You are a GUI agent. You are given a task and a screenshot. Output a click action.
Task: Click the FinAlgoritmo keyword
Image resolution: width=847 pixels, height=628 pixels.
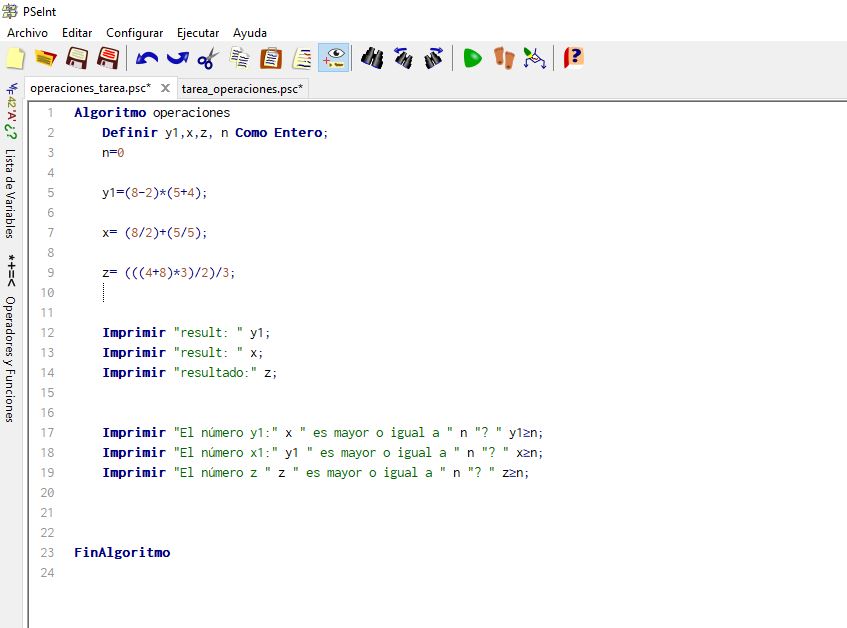point(122,552)
